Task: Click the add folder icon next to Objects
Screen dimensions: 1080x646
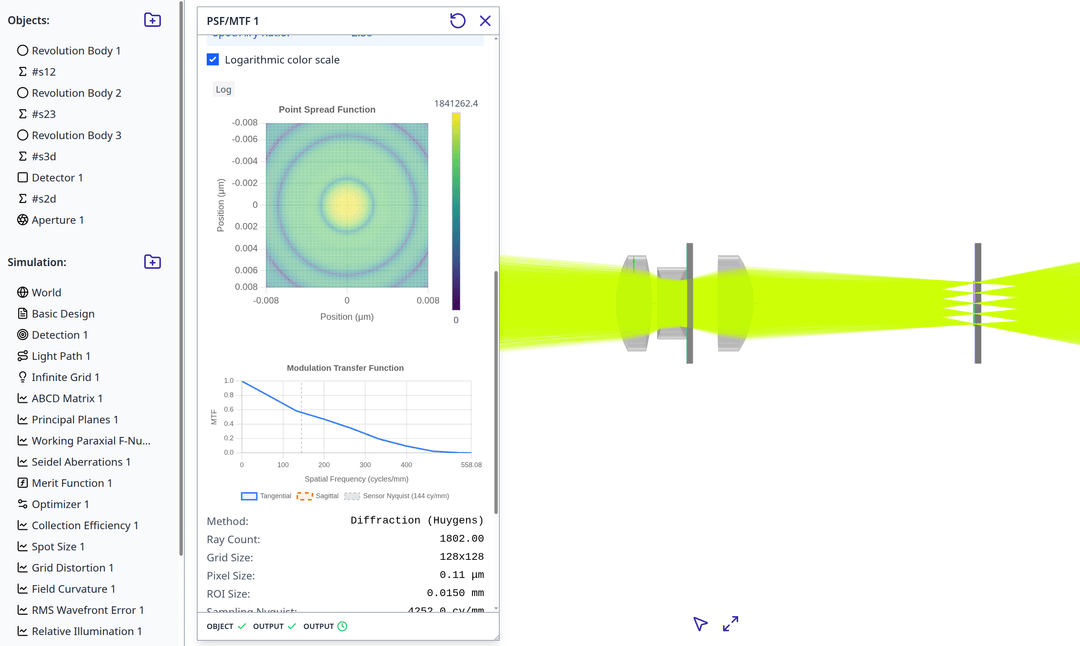Action: click(152, 20)
